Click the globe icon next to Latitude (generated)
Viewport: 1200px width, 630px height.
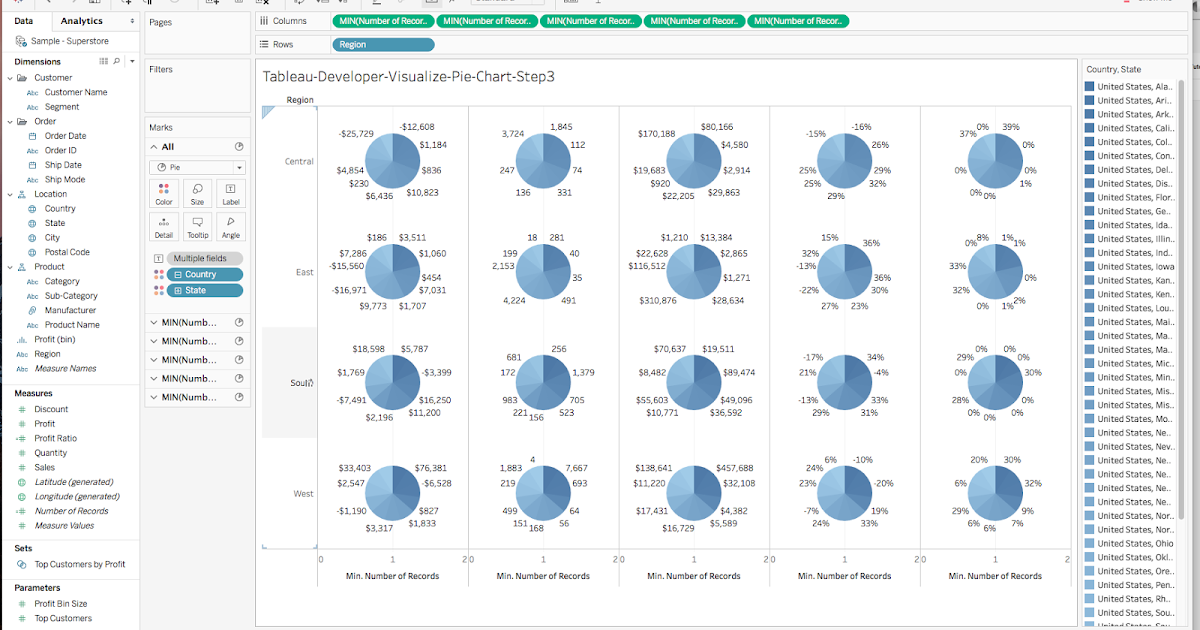(22, 481)
